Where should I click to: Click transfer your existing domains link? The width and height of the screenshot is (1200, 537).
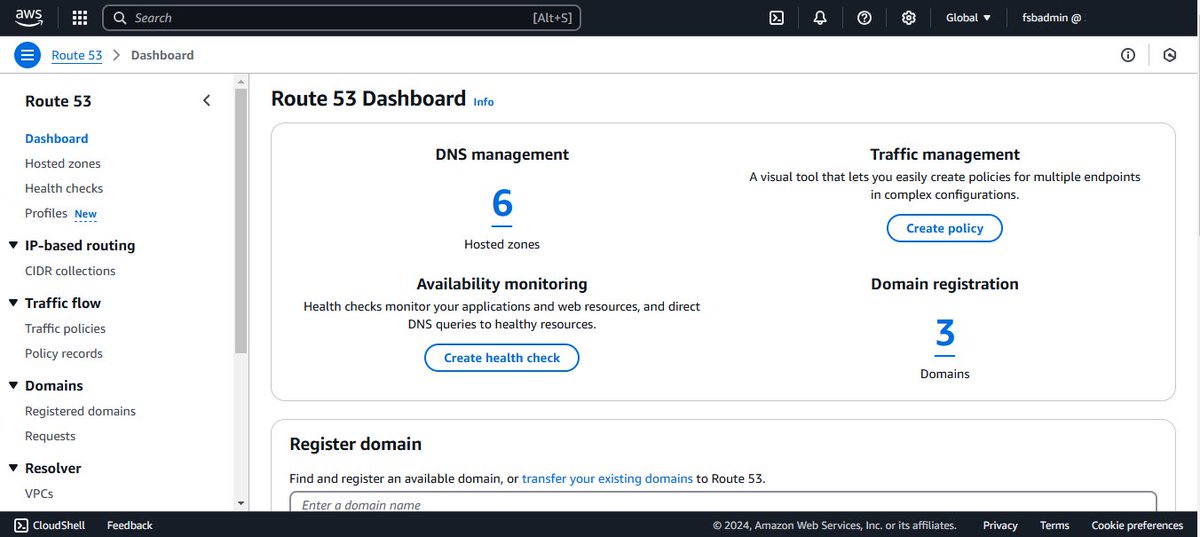coord(607,479)
